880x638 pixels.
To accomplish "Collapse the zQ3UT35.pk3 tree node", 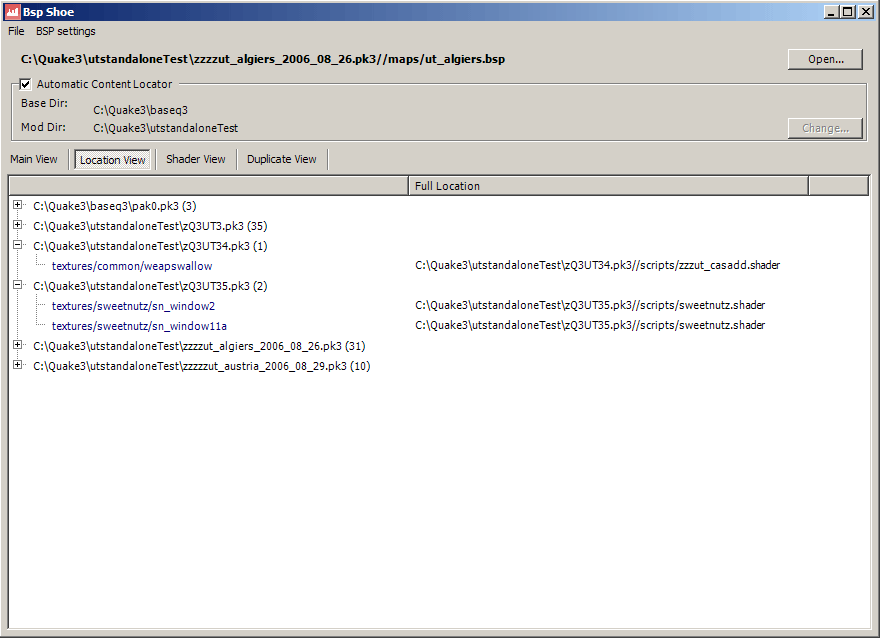I will pos(18,285).
